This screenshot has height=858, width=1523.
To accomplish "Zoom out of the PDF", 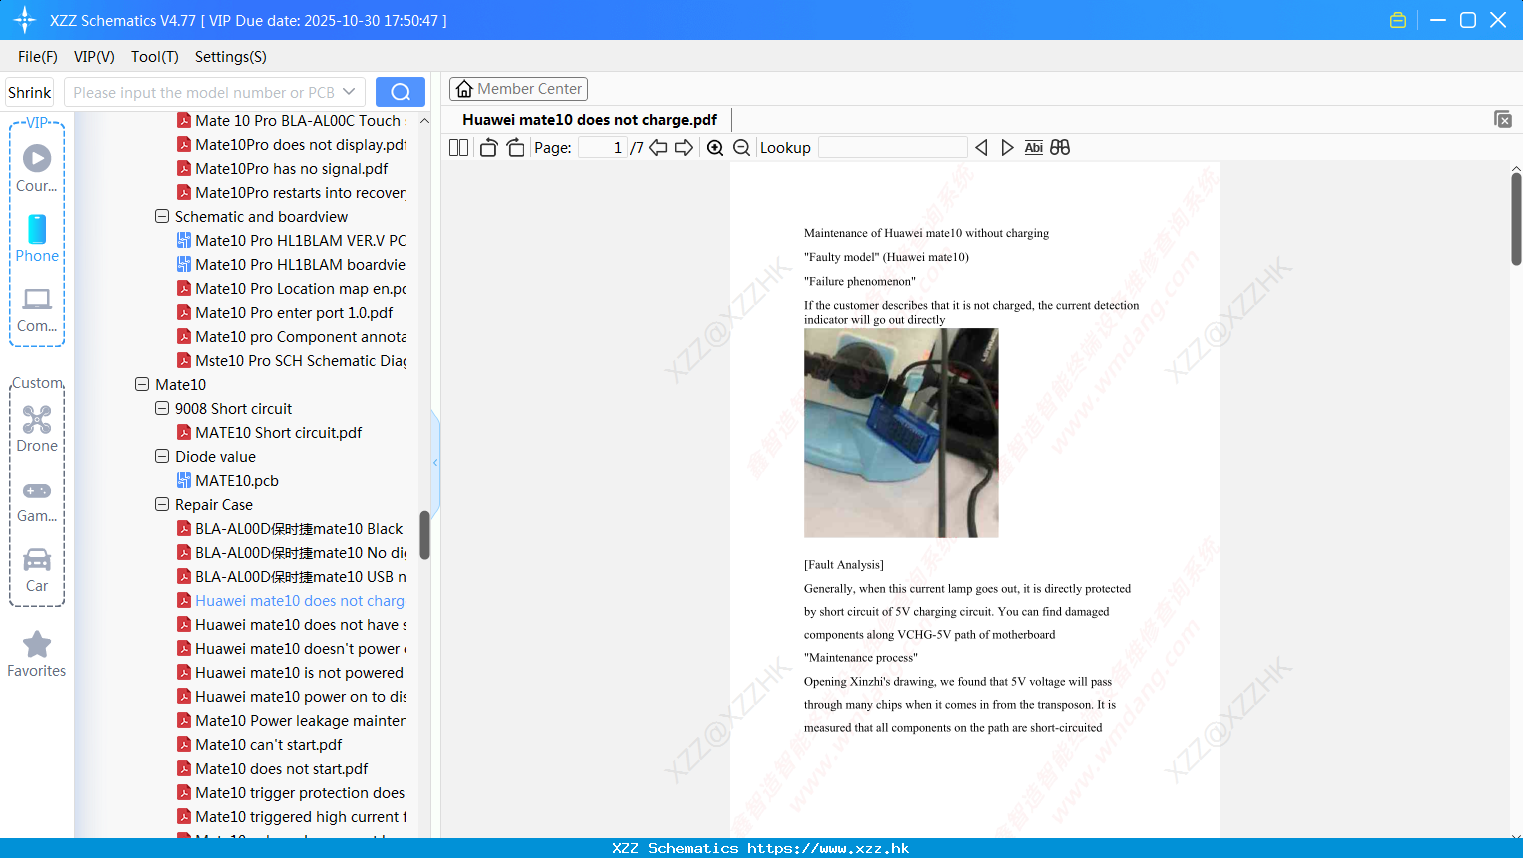I will pyautogui.click(x=742, y=148).
